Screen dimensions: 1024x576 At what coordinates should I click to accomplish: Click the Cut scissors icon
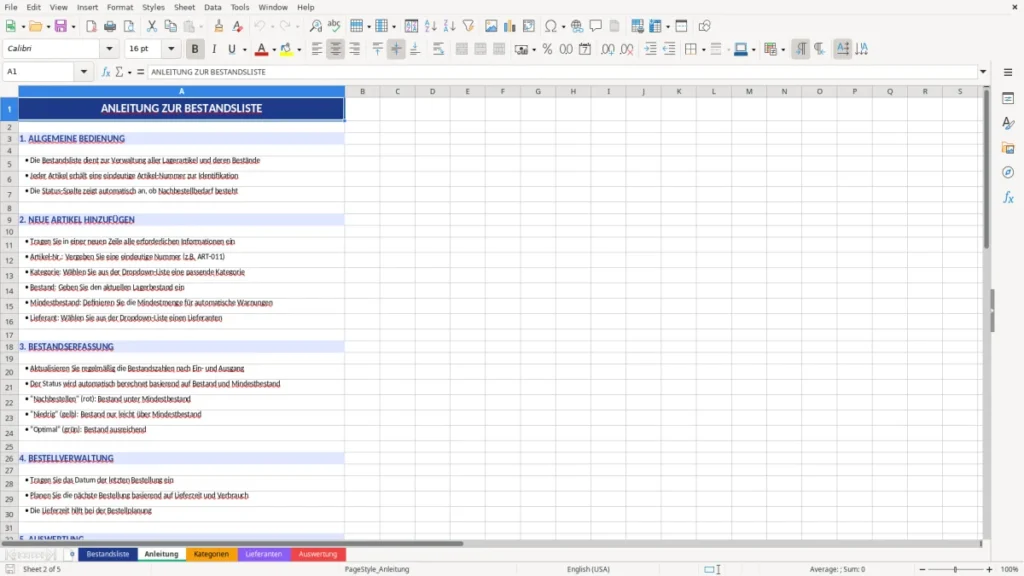click(152, 26)
